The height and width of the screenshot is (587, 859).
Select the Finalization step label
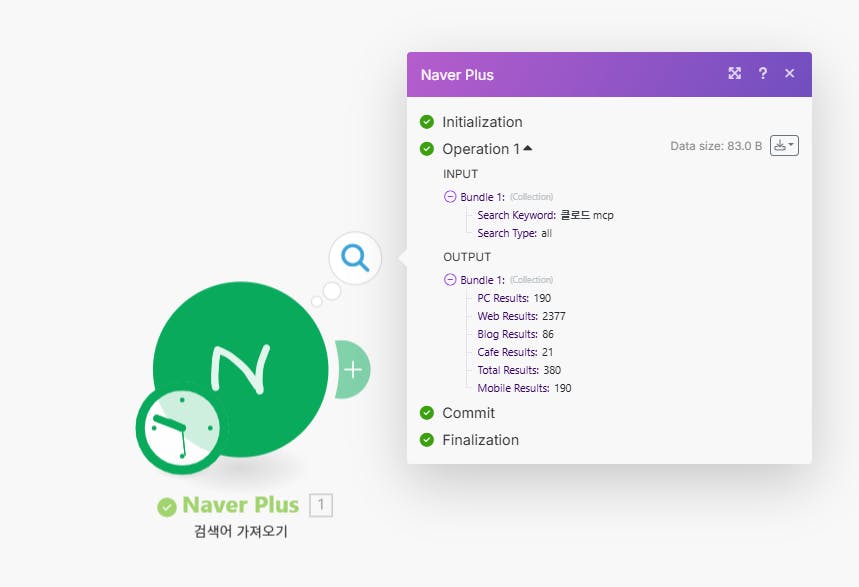coord(480,440)
